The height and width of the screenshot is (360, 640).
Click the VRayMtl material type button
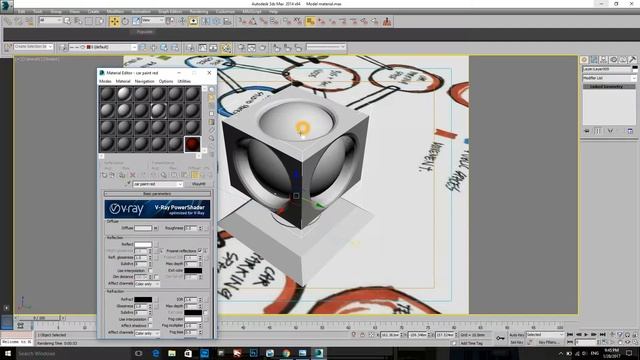coord(198,184)
